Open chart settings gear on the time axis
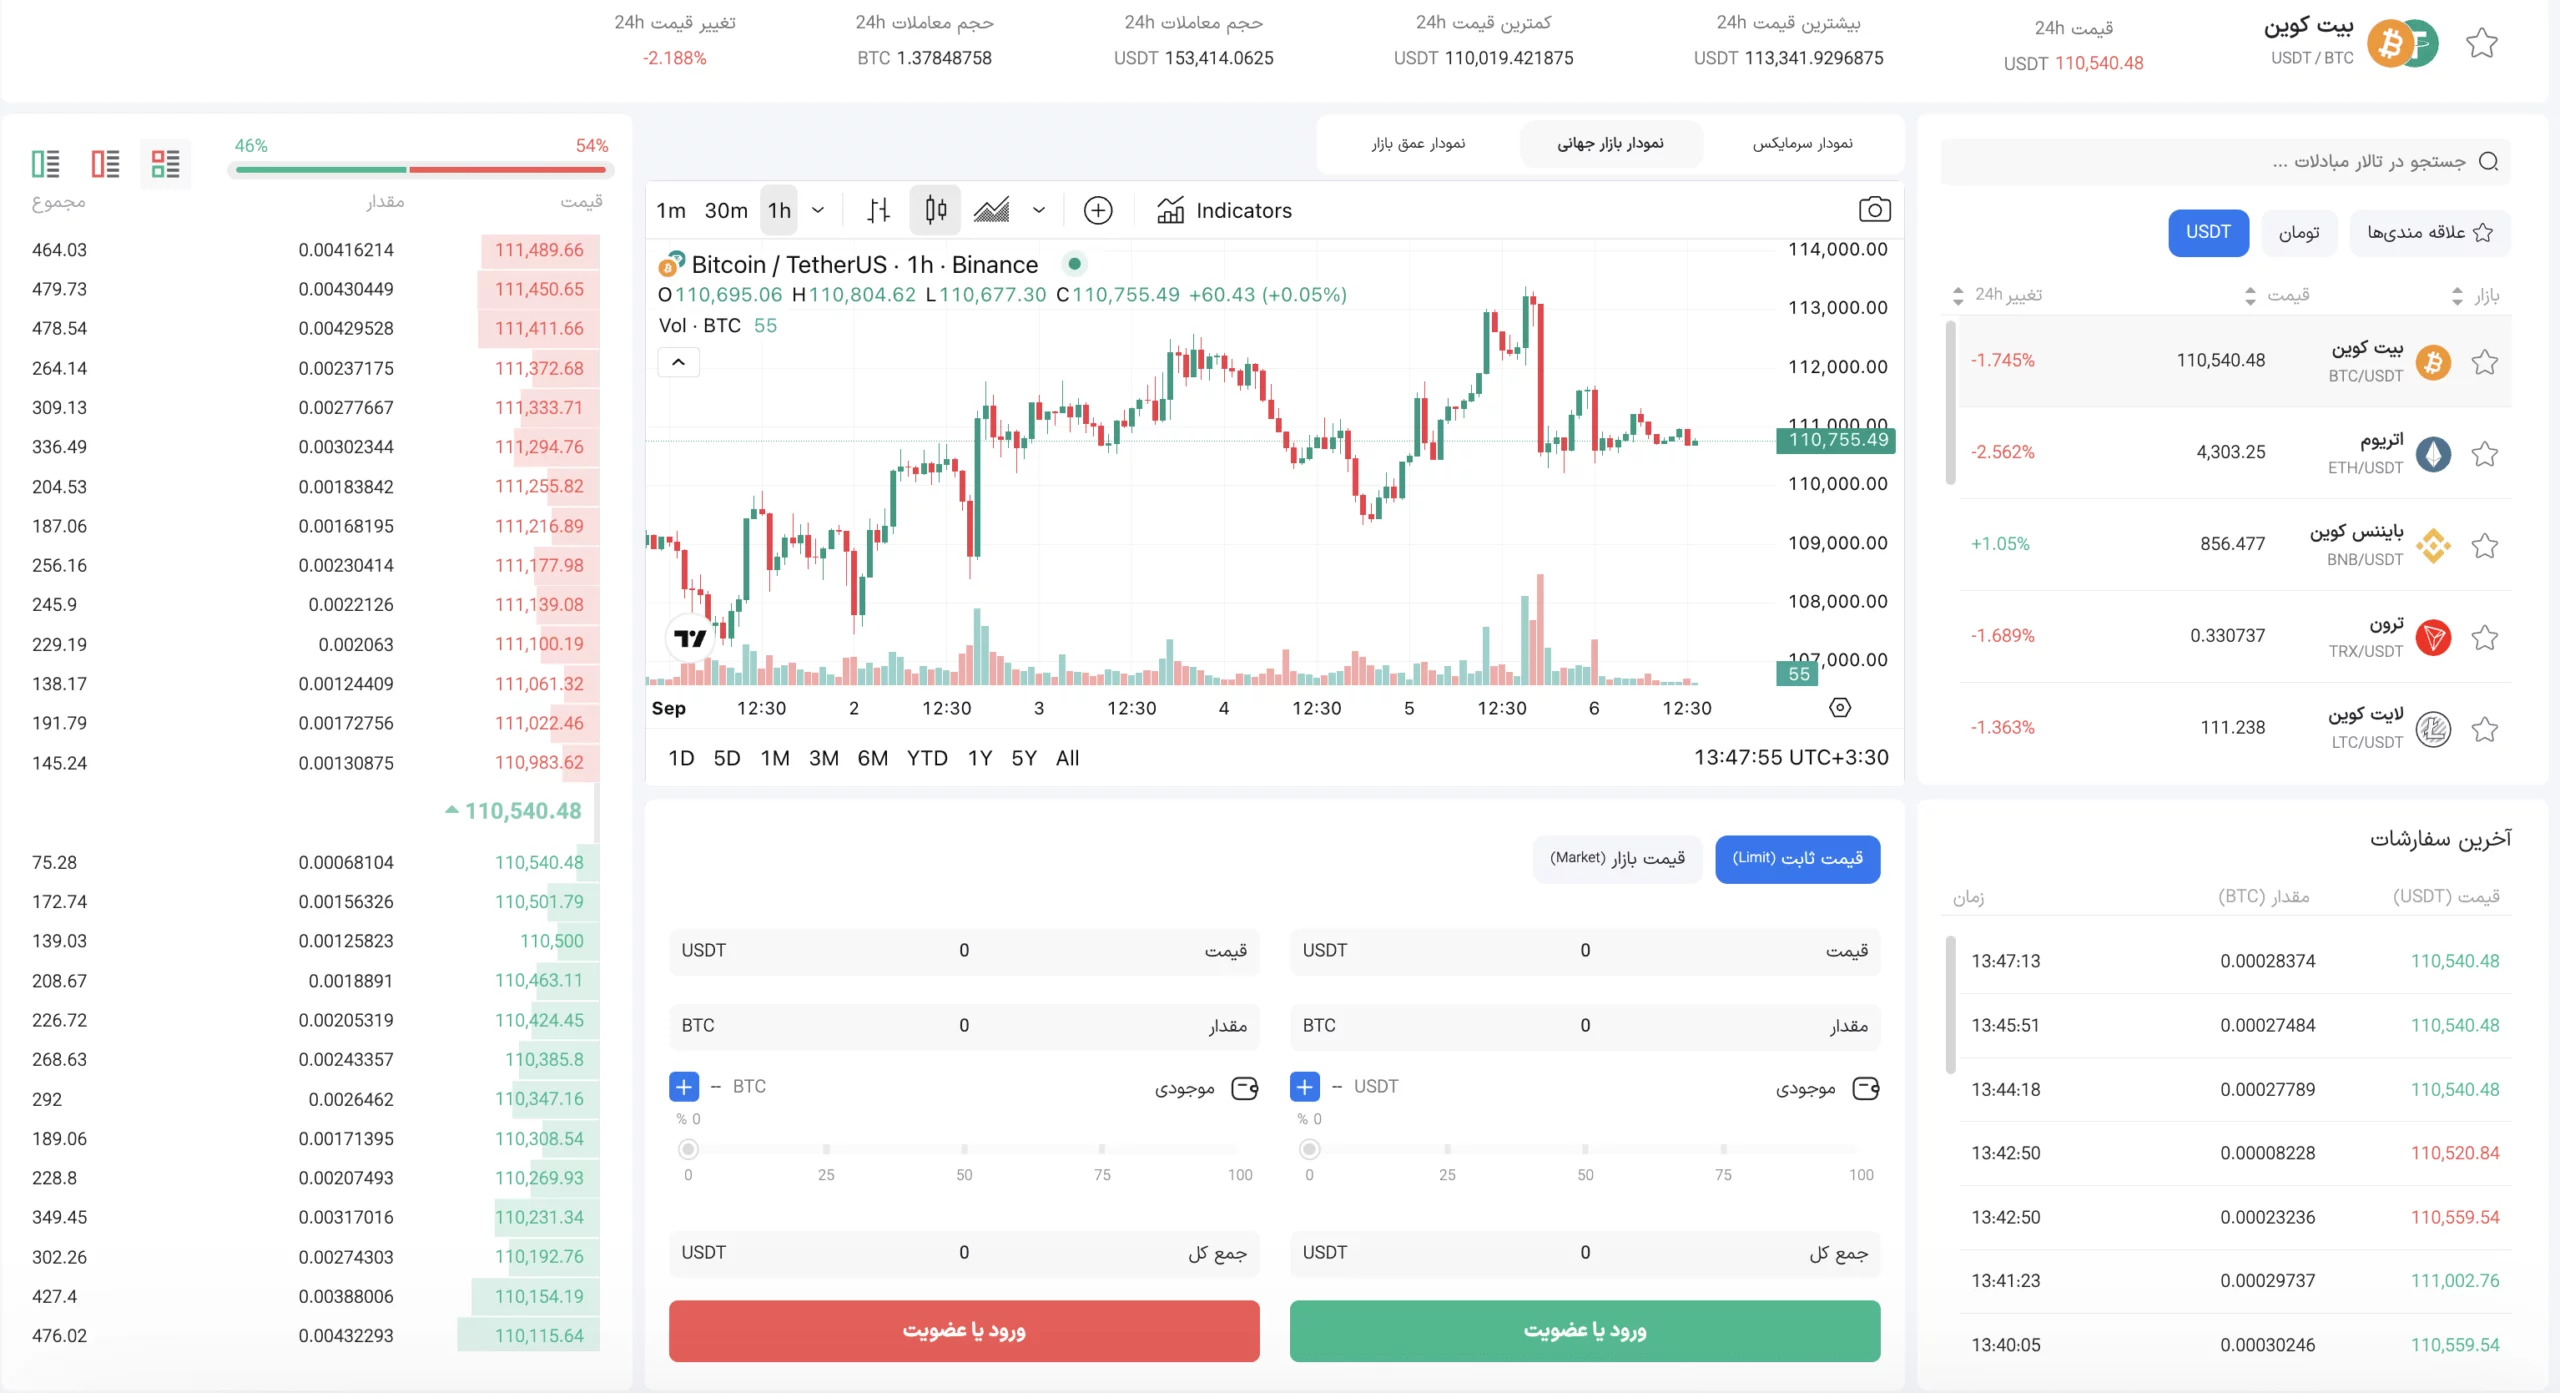2560x1393 pixels. tap(1840, 708)
